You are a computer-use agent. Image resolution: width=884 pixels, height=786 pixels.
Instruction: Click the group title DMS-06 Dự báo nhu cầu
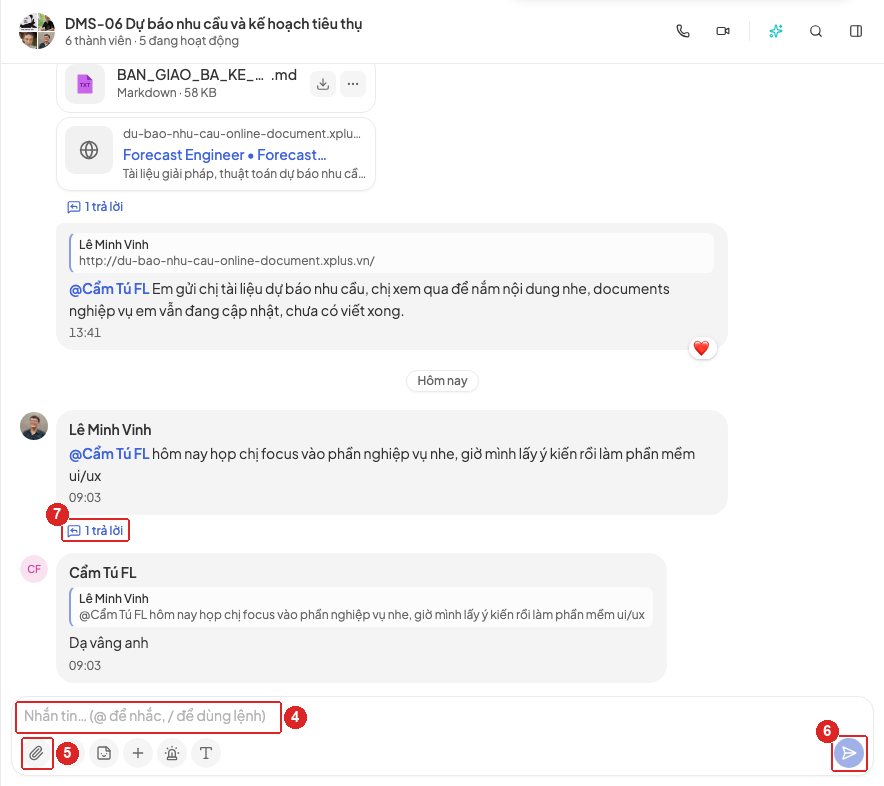point(213,24)
